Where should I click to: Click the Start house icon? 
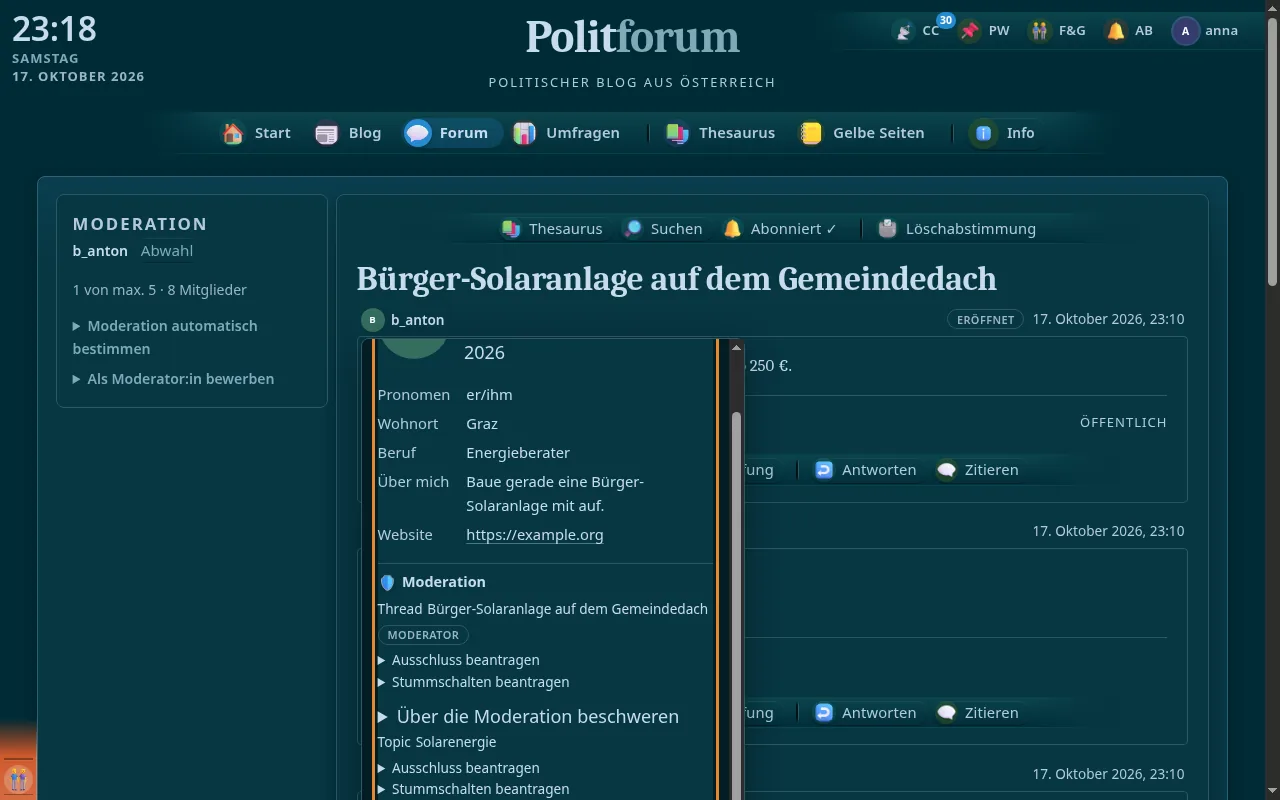[233, 133]
